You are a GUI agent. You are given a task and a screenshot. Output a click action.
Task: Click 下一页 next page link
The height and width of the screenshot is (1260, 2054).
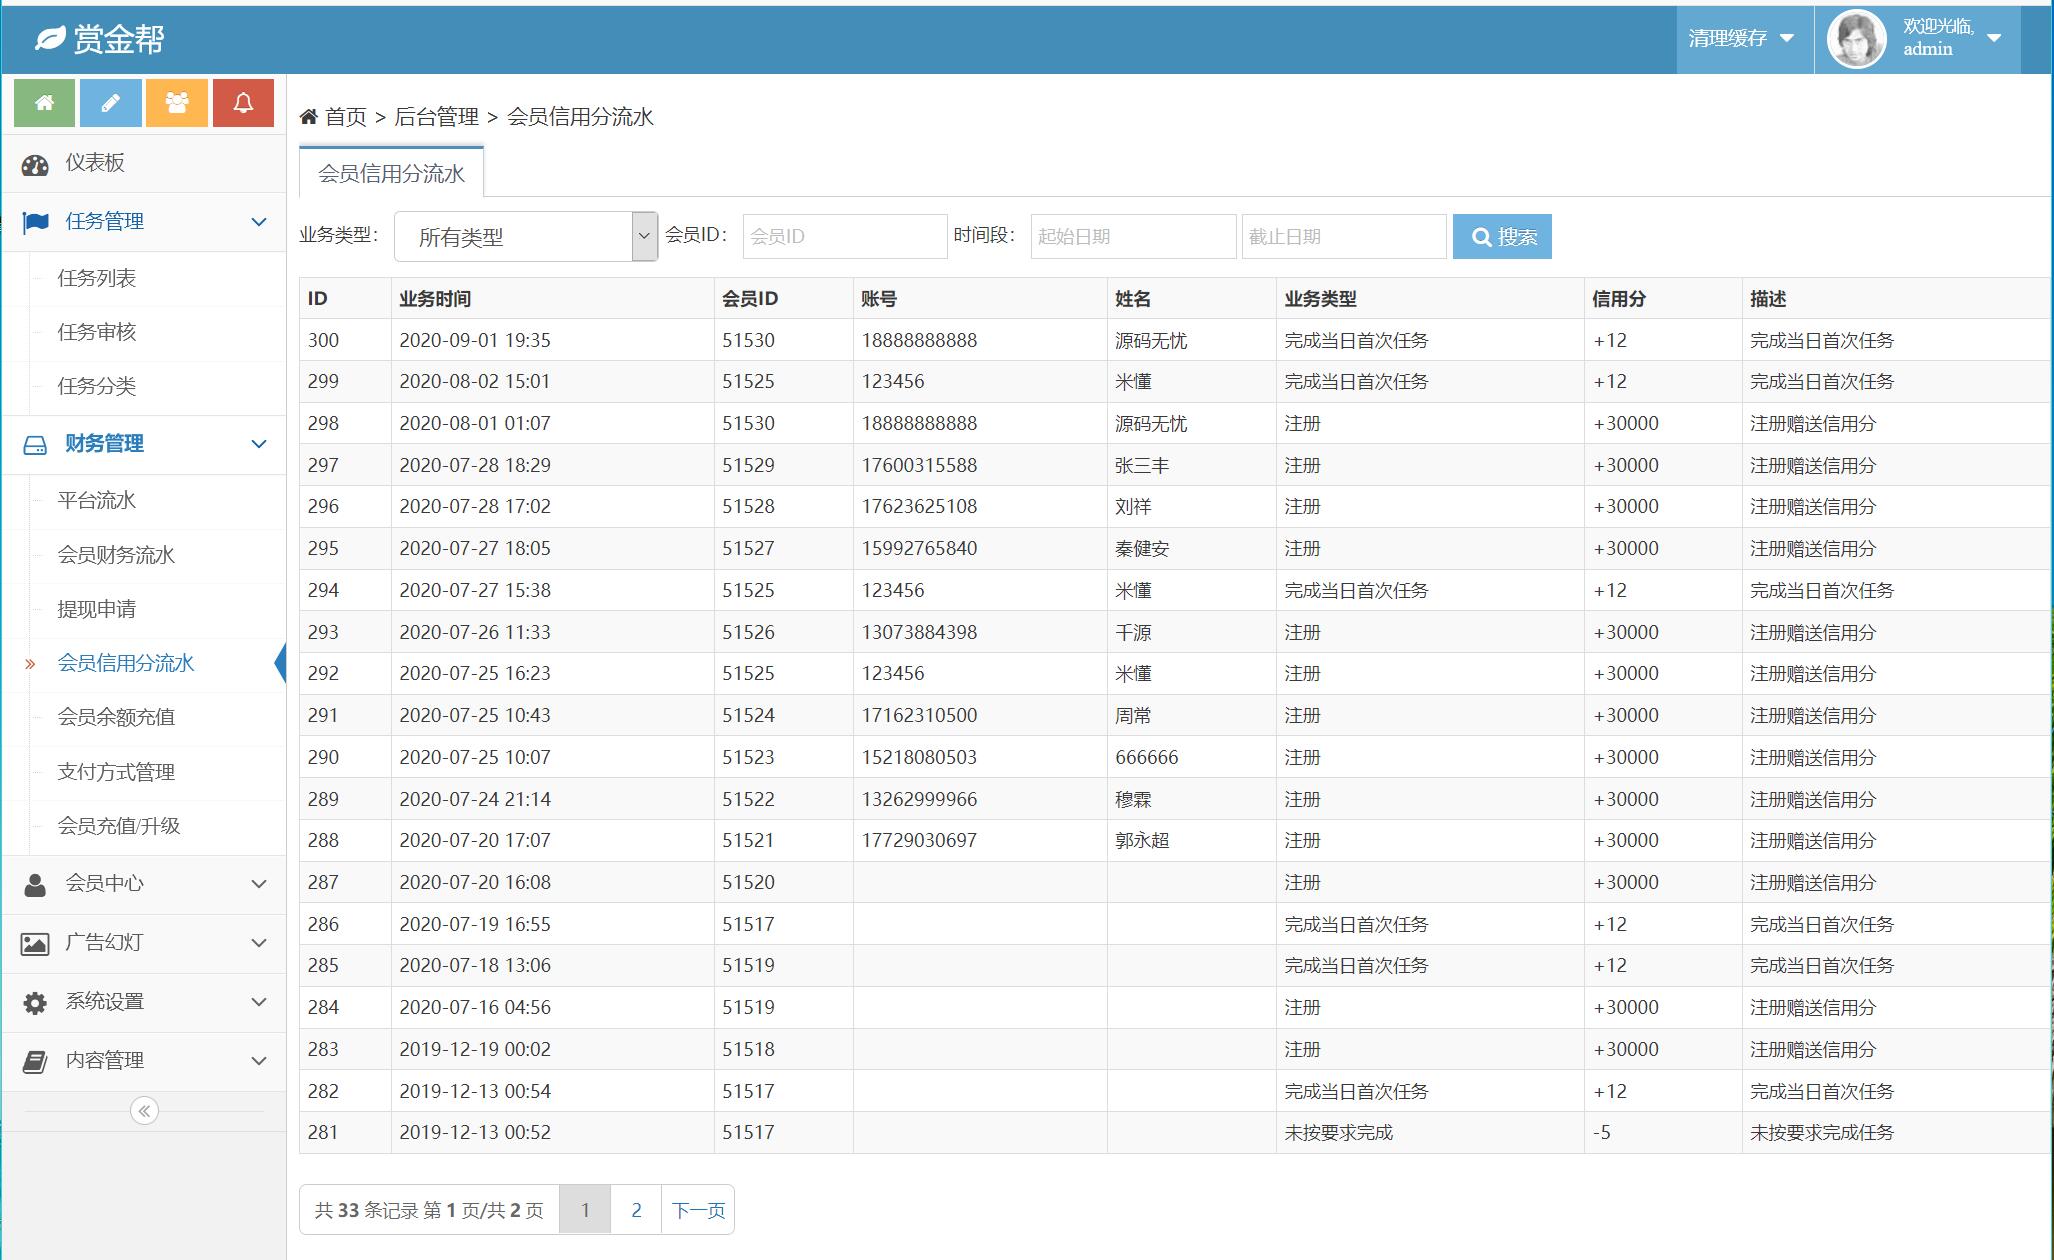(x=698, y=1210)
